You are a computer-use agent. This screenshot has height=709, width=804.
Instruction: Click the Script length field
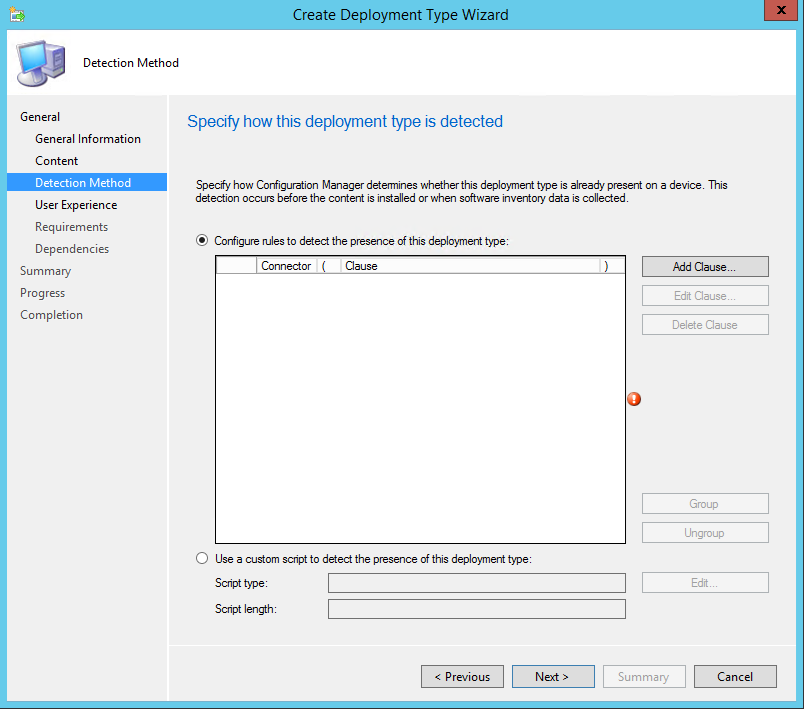tap(477, 609)
